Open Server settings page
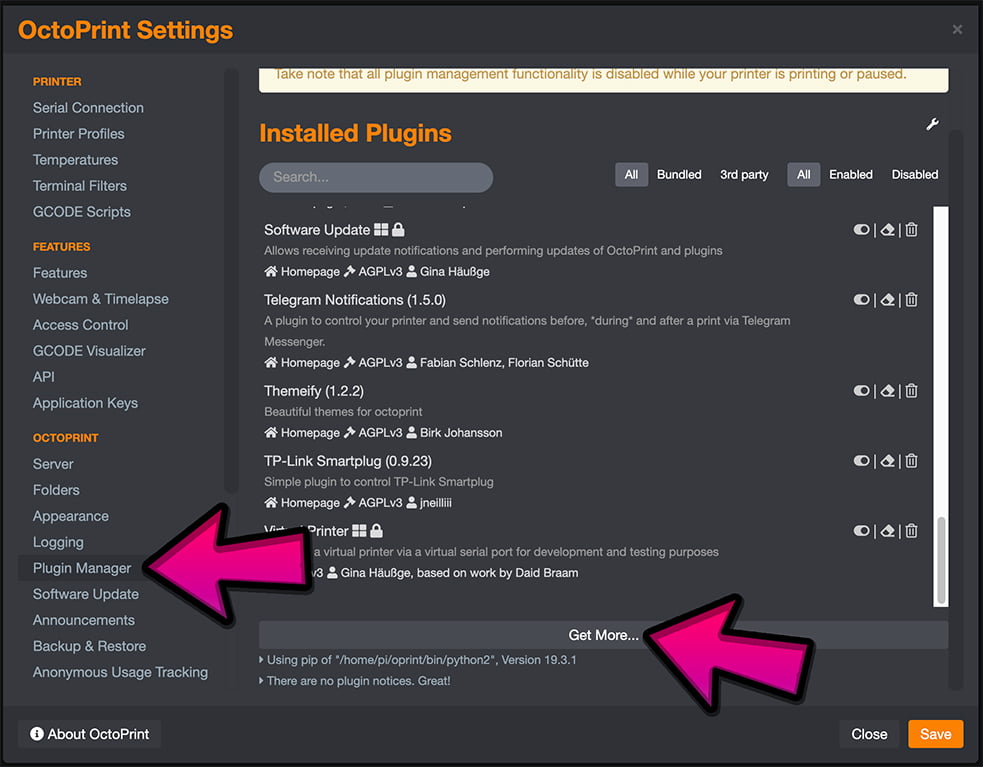 click(53, 464)
